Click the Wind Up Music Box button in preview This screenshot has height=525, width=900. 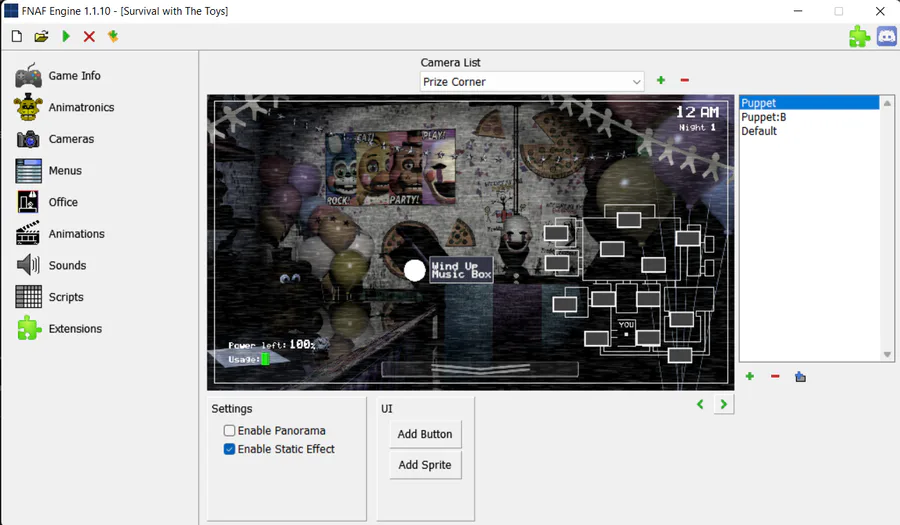tap(461, 270)
